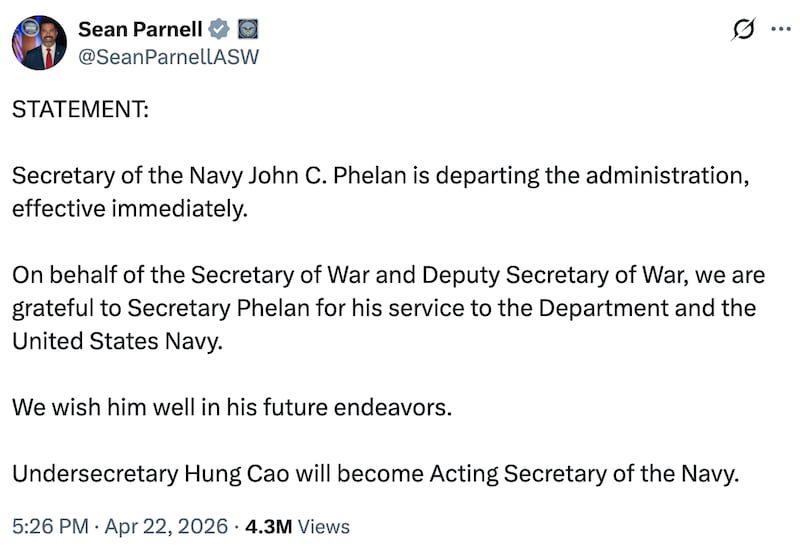Click the STATEMENT: heading text
The width and height of the screenshot is (800, 548).
79,110
